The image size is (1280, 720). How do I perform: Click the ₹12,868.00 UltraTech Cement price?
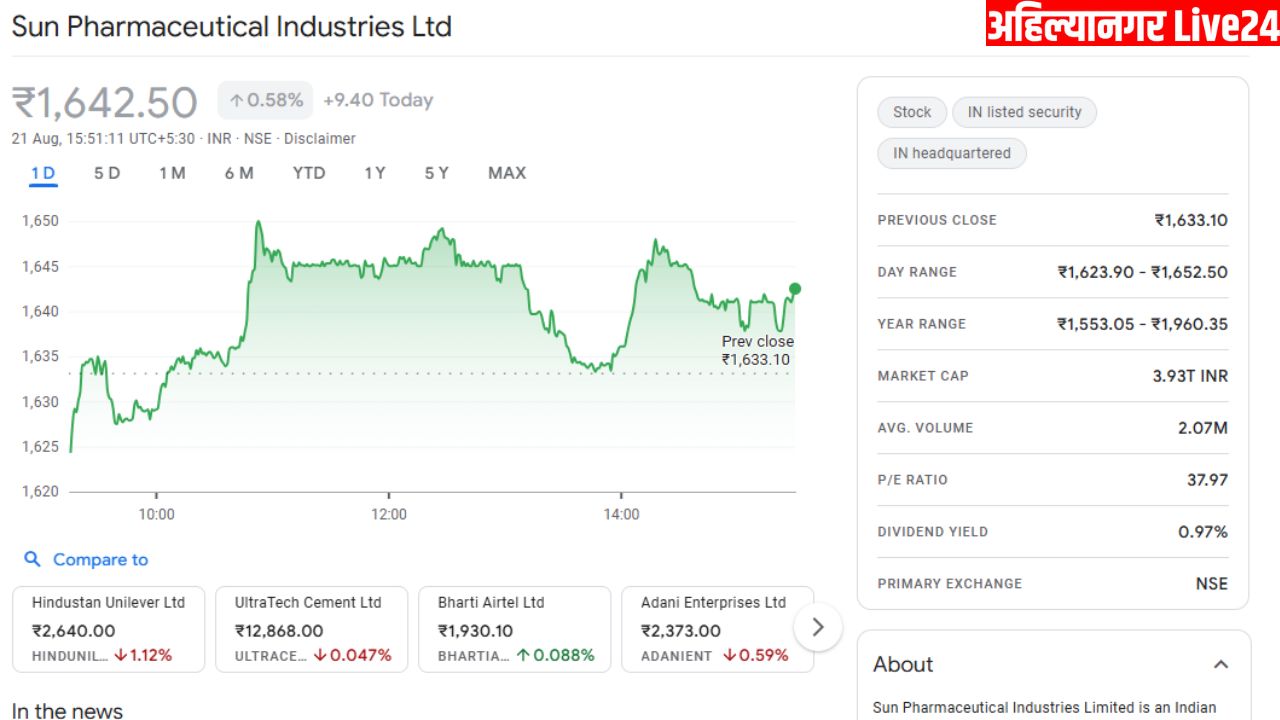279,631
